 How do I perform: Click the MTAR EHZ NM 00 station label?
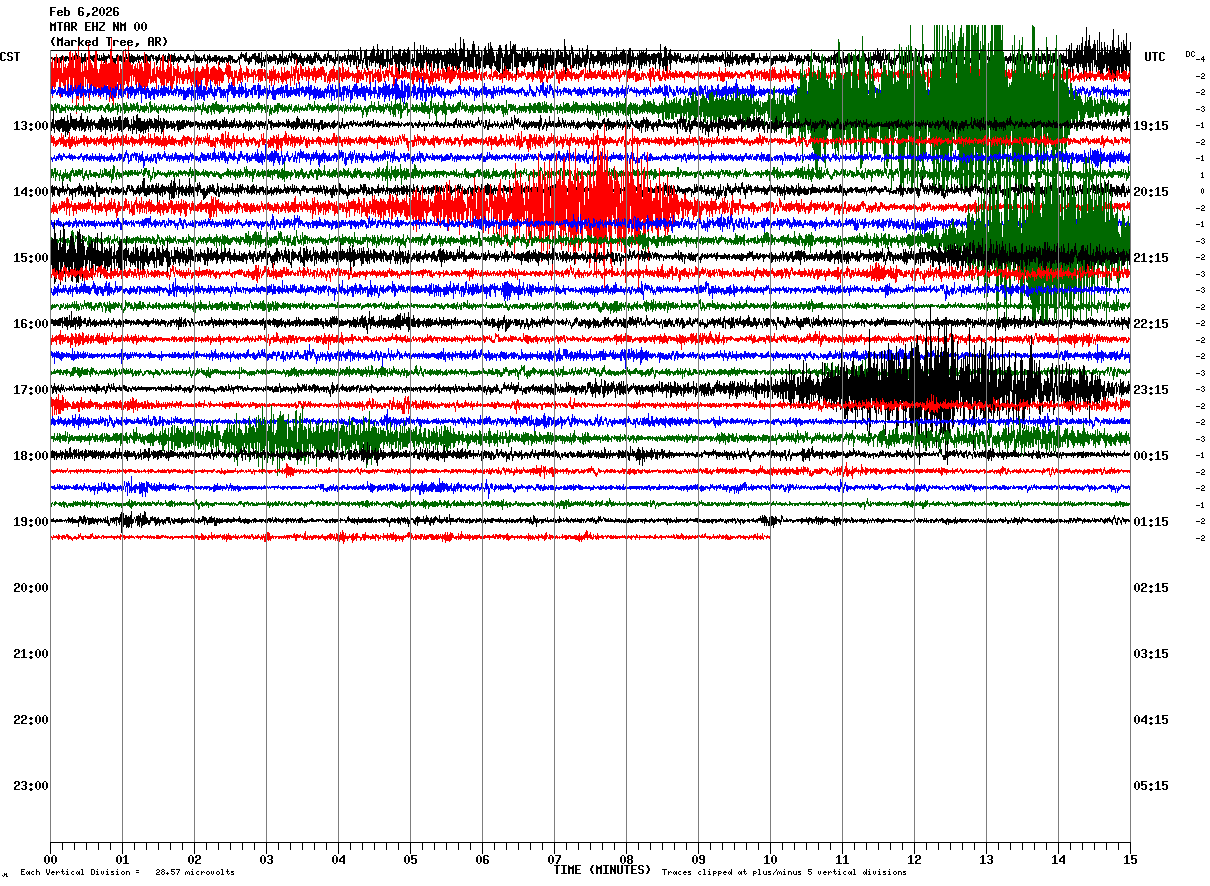click(98, 27)
